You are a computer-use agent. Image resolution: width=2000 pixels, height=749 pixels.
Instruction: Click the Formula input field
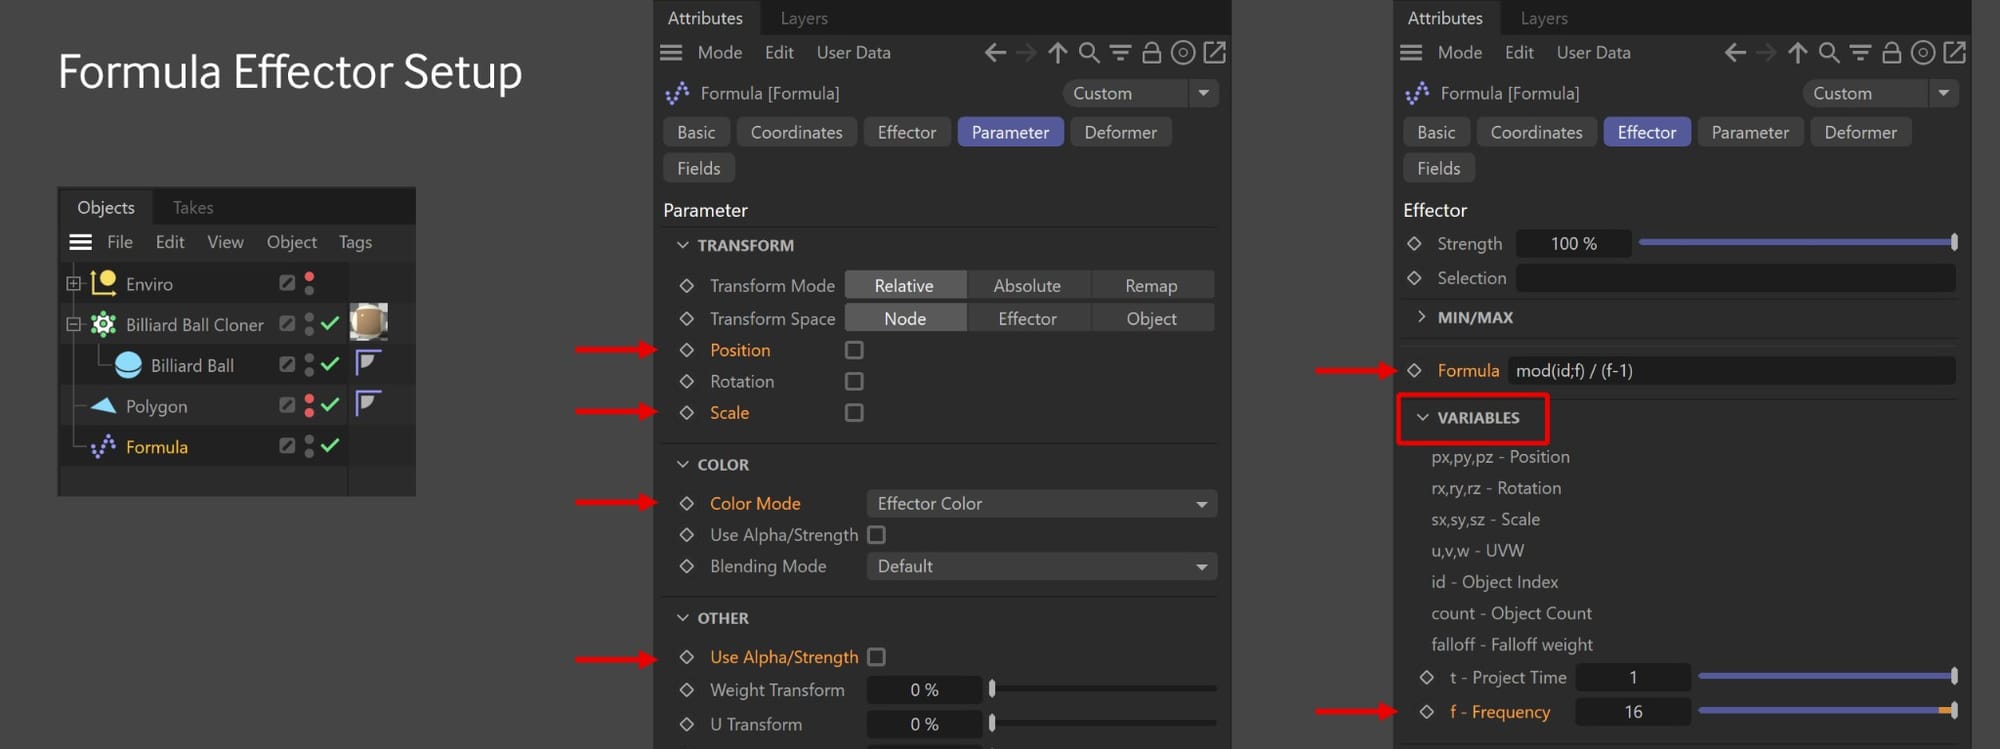coord(1731,370)
